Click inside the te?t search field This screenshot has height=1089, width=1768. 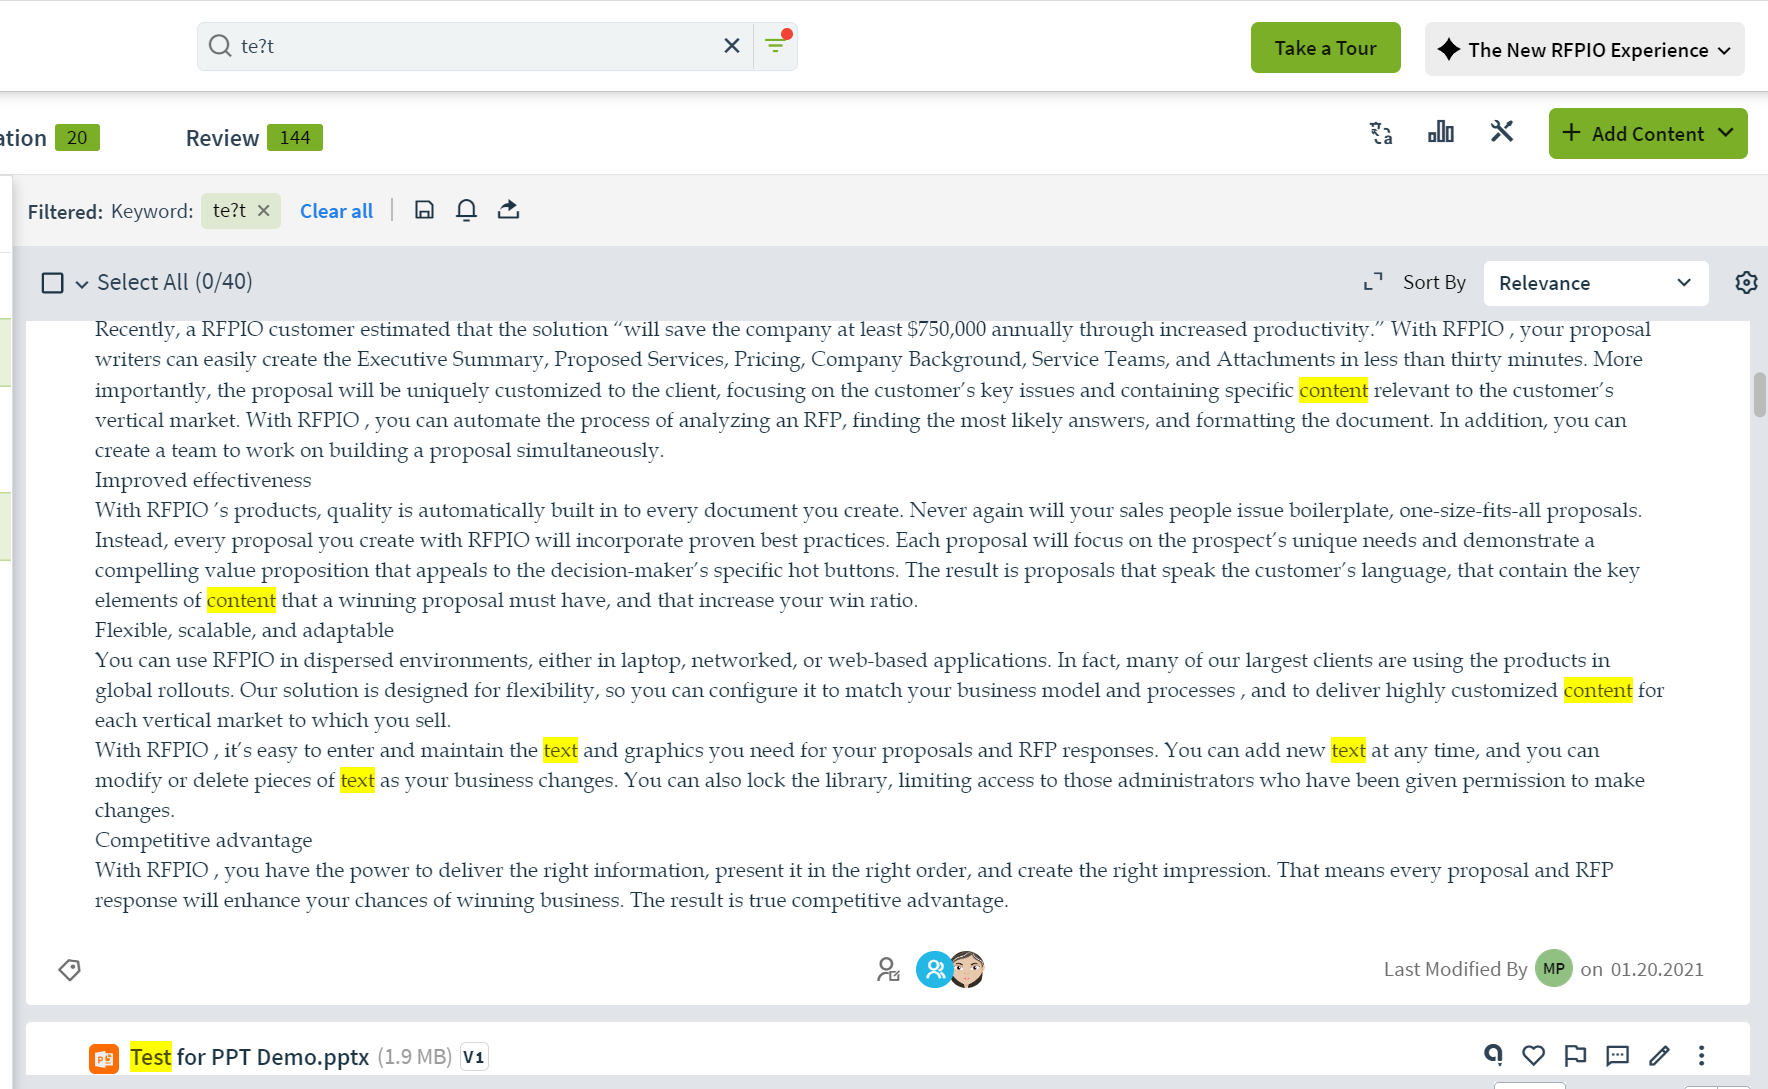click(475, 46)
